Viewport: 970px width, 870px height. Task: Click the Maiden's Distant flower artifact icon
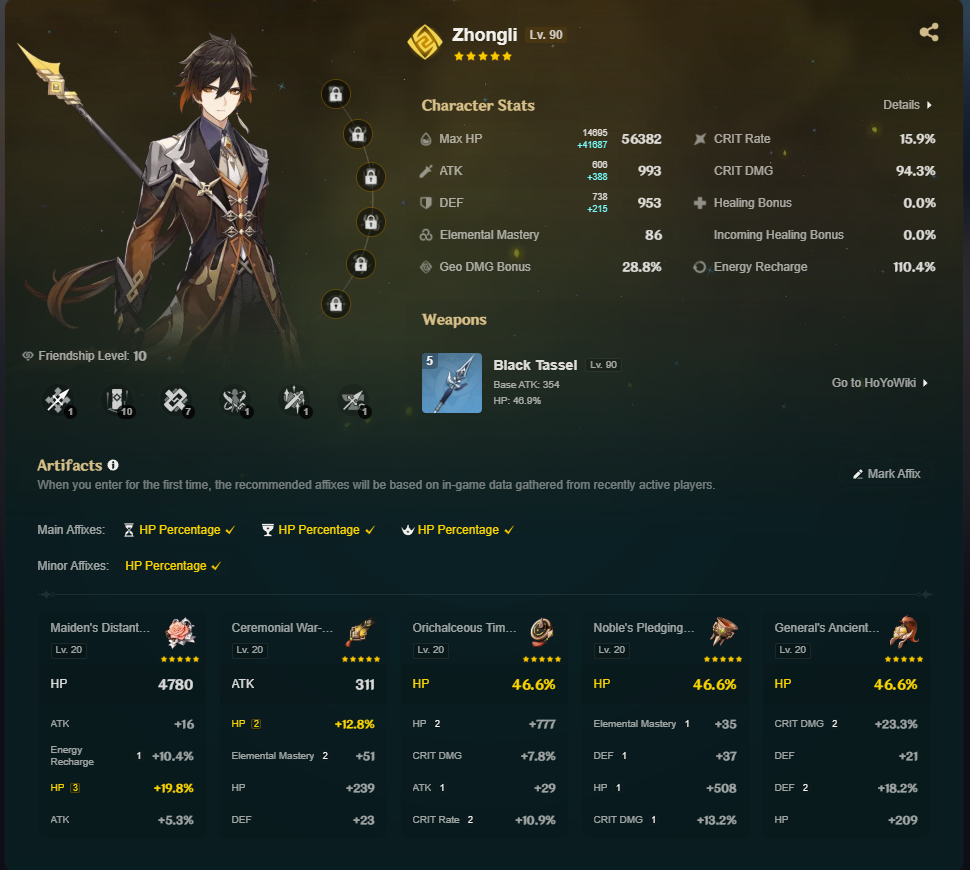(181, 633)
